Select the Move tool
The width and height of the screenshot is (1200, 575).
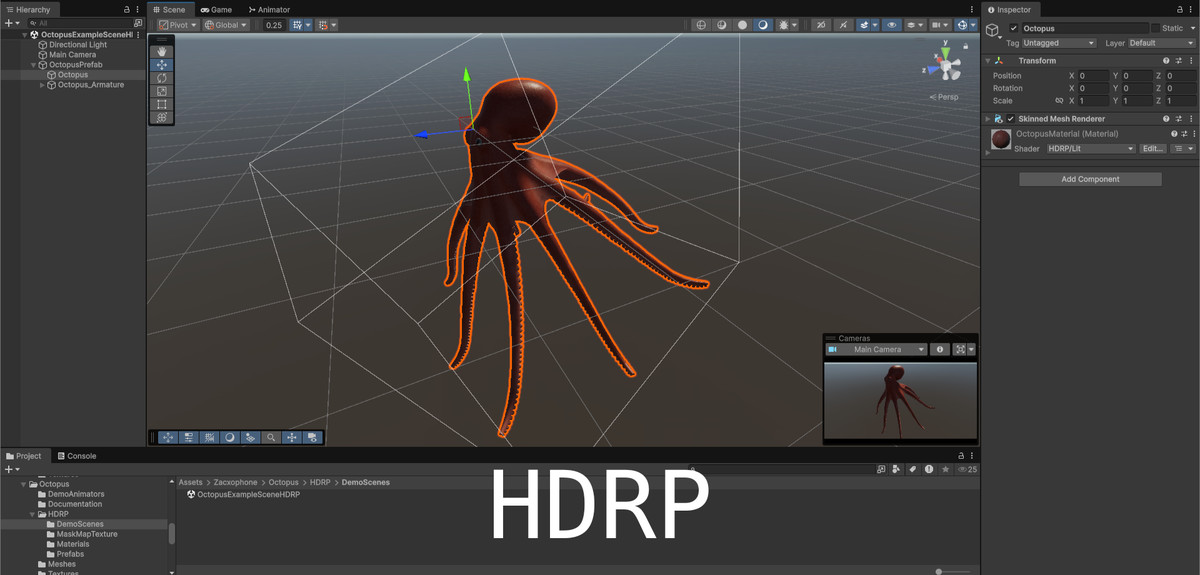pyautogui.click(x=162, y=64)
